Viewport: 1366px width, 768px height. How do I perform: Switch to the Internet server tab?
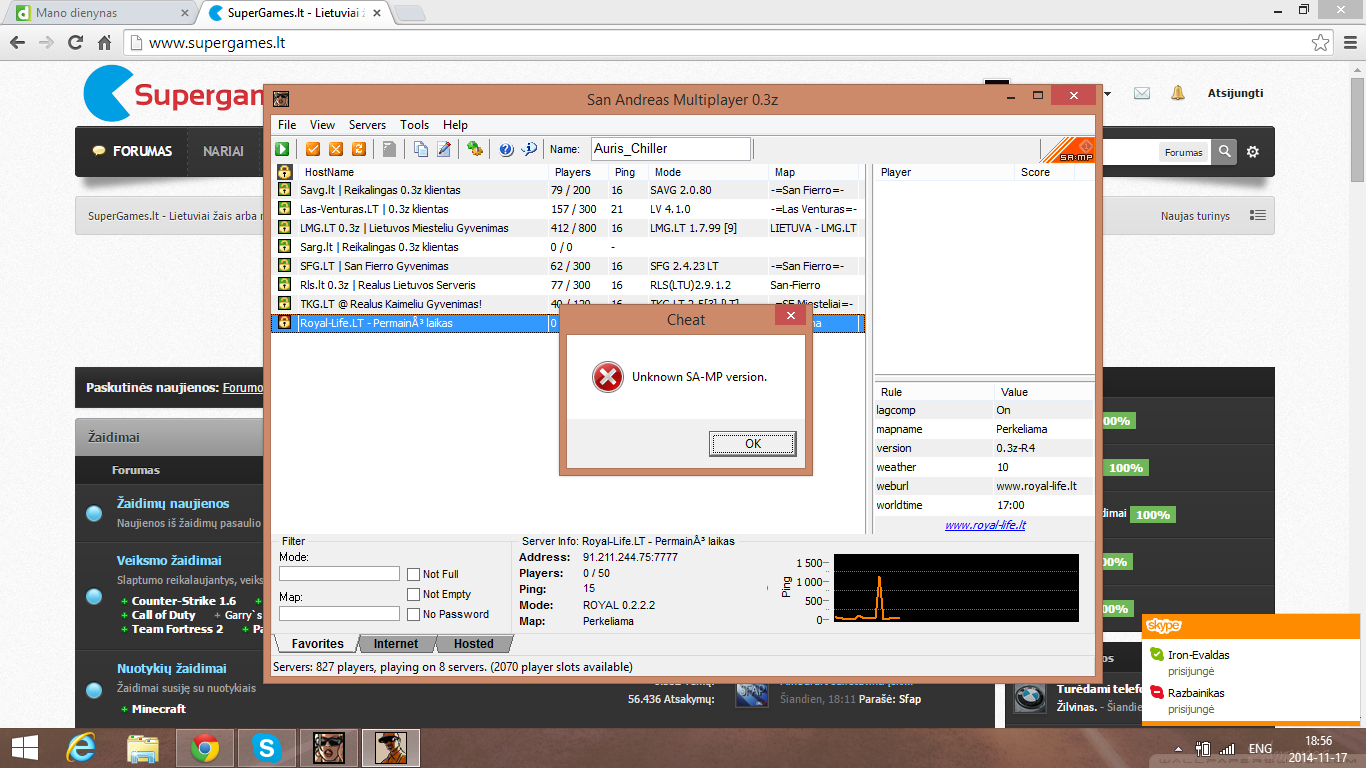tap(396, 644)
